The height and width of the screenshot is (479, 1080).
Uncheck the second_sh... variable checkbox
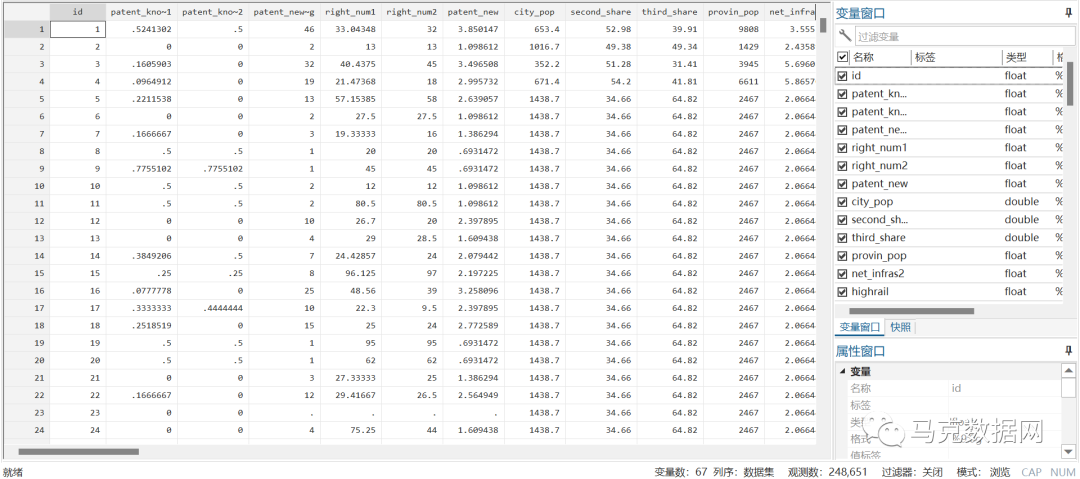point(842,219)
